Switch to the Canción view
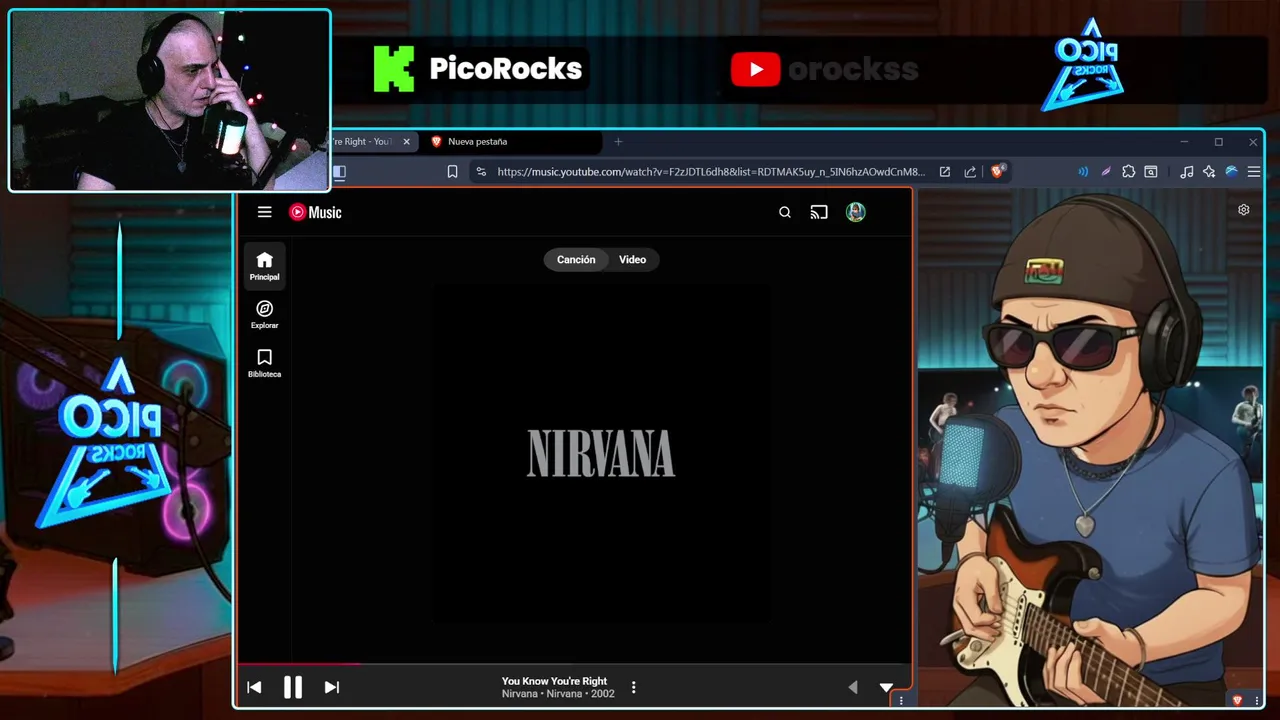Image resolution: width=1280 pixels, height=720 pixels. pos(576,260)
